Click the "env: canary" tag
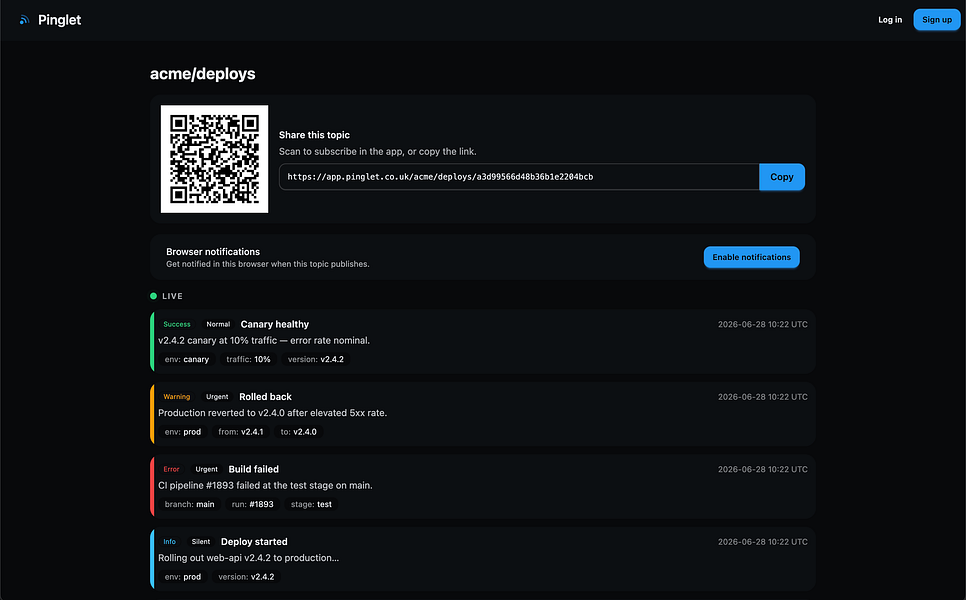 [x=187, y=359]
